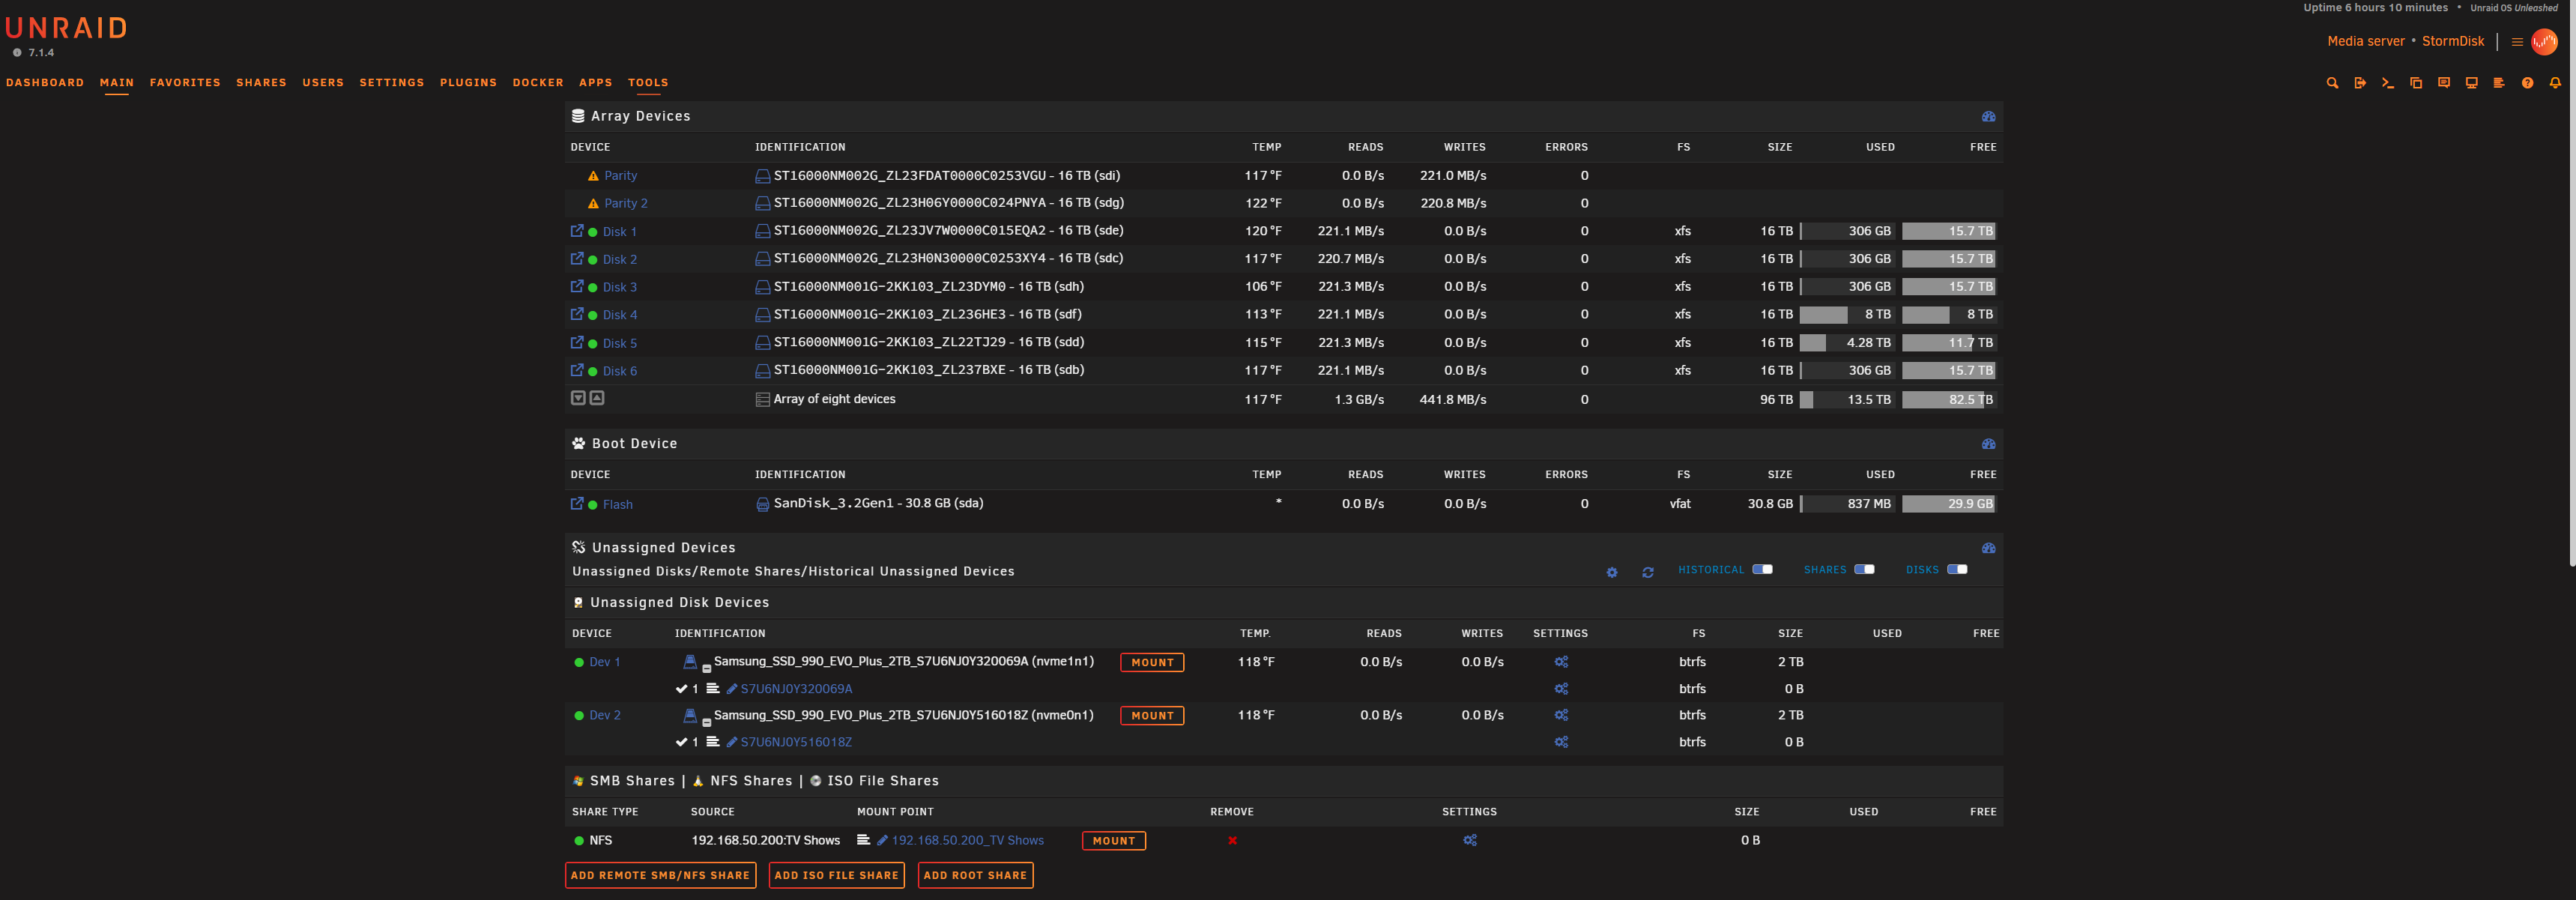Open Dev 1 device settings gears

[x=1561, y=662]
